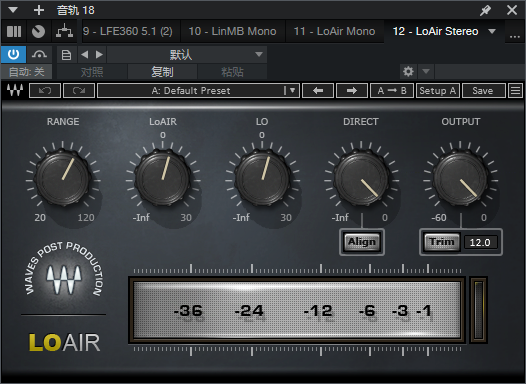526x384 pixels.
Task: Click the LO gain knob
Action: [x=262, y=177]
